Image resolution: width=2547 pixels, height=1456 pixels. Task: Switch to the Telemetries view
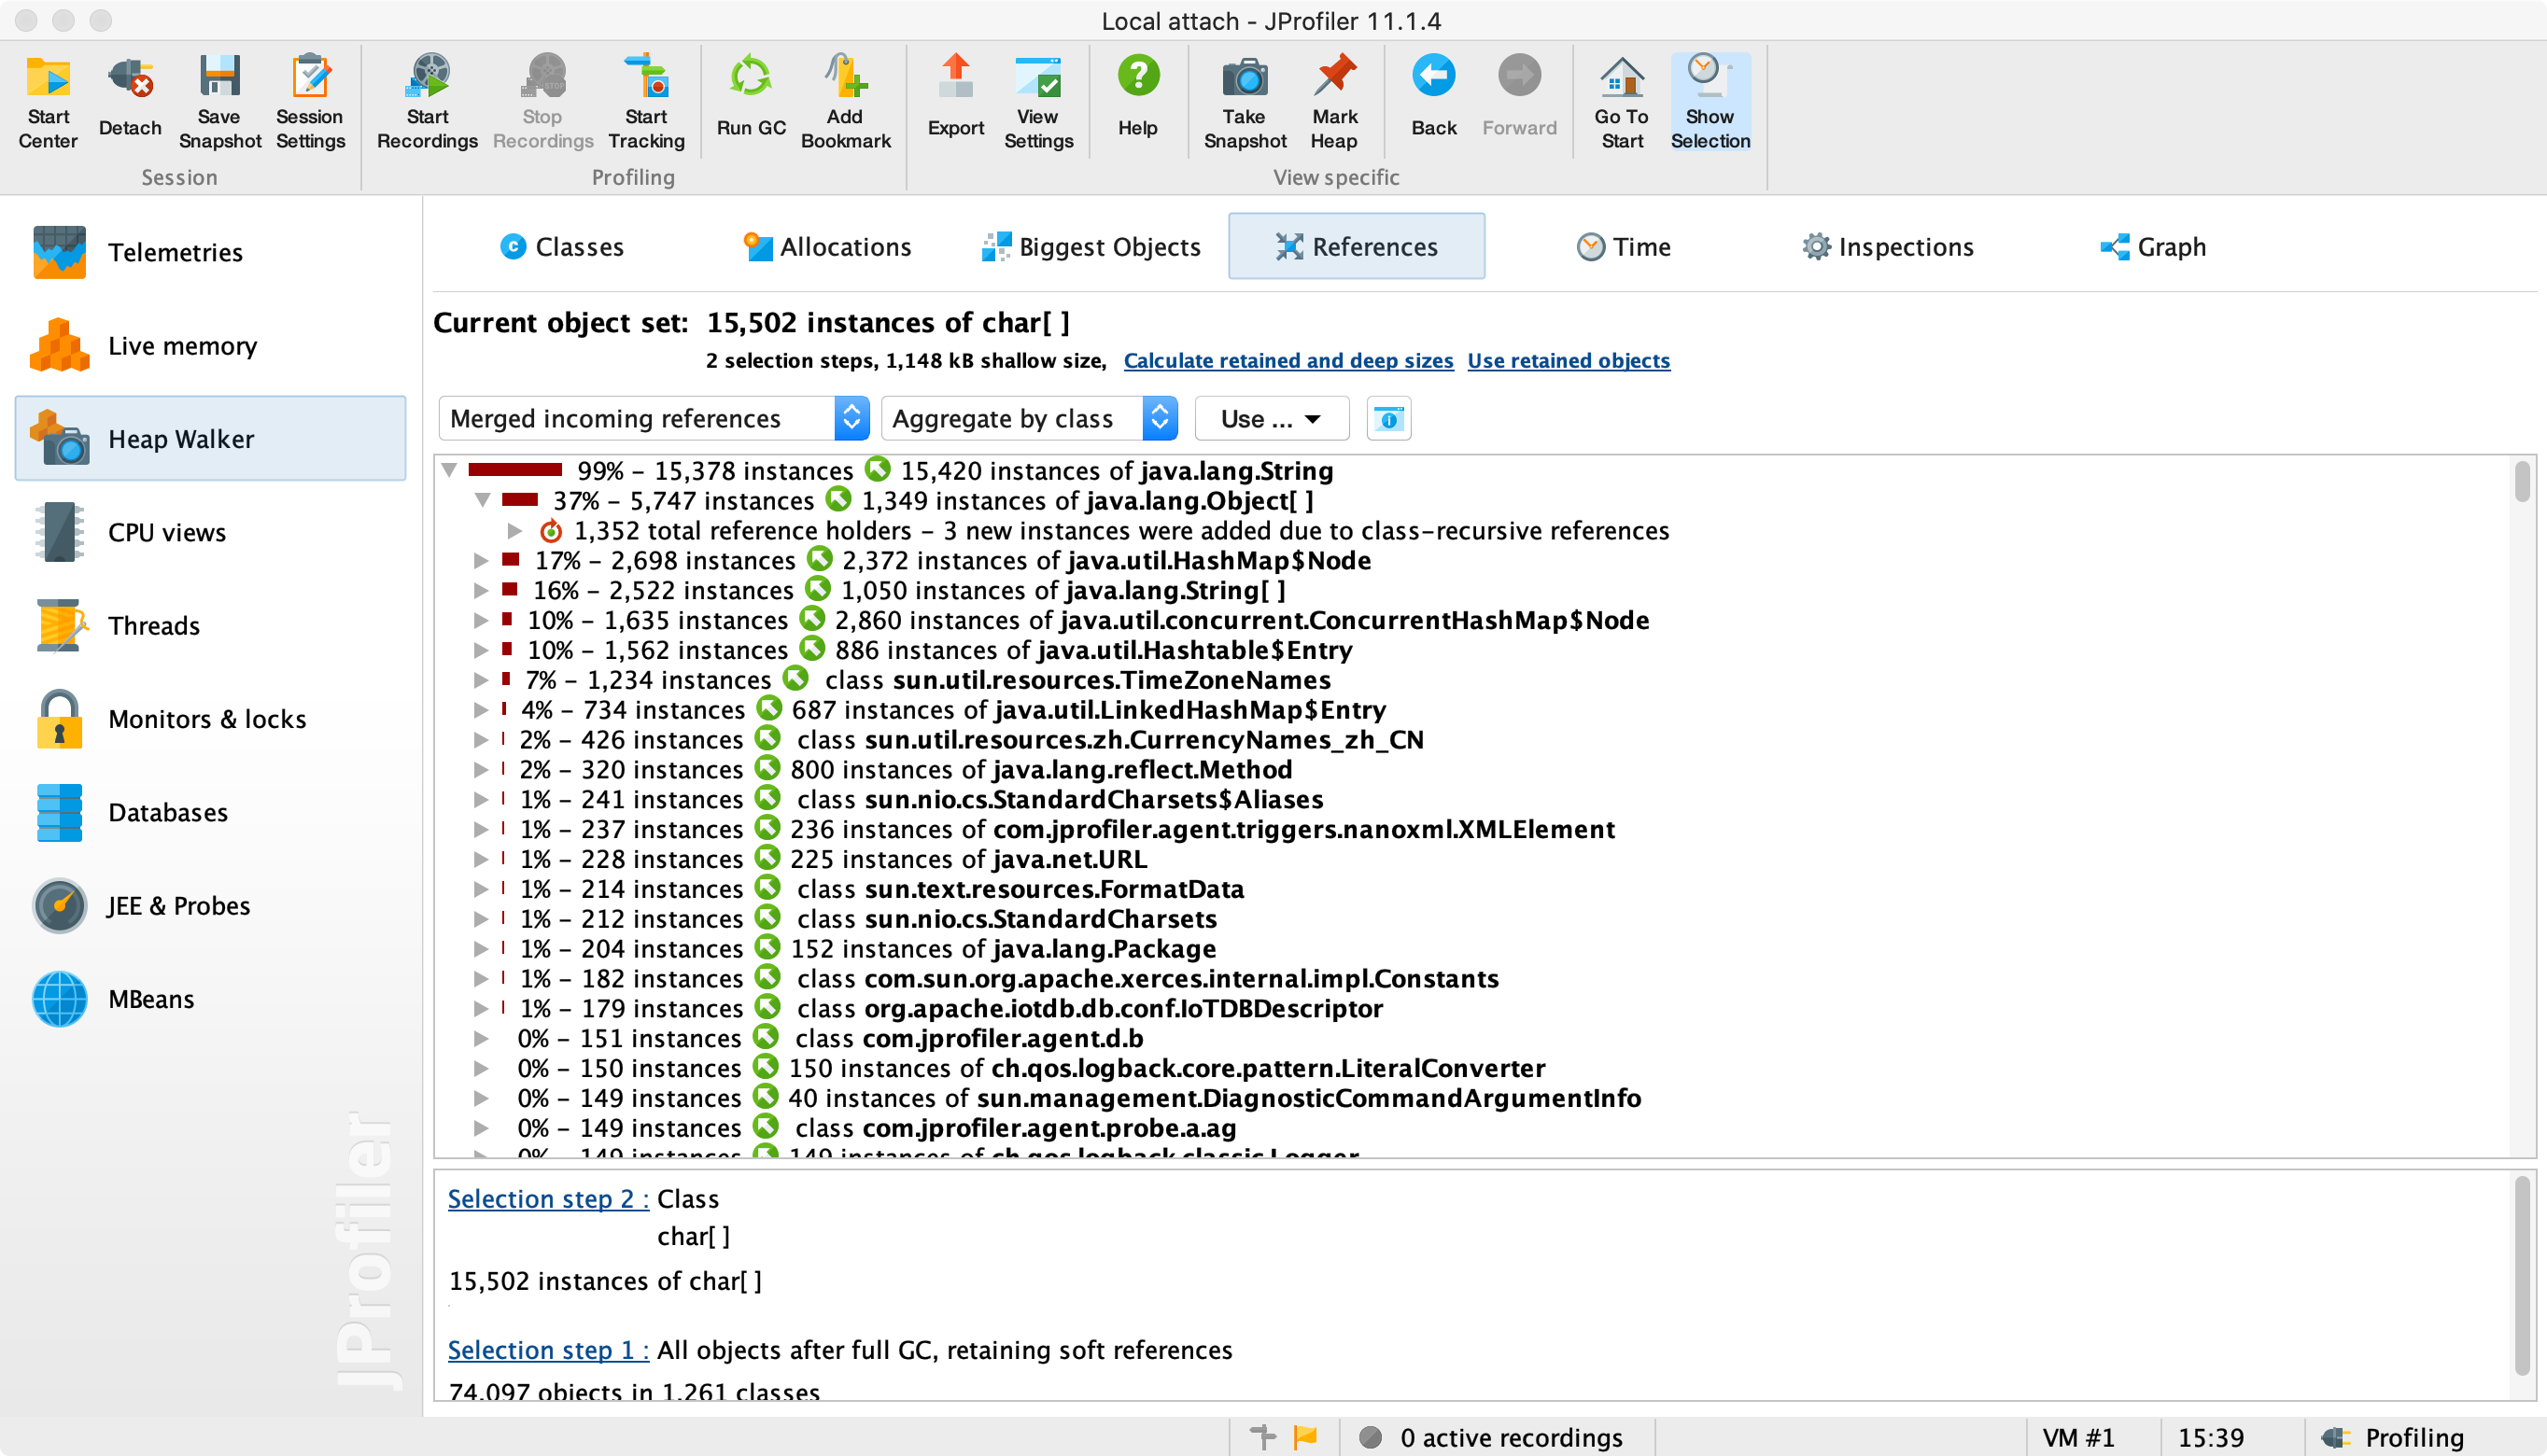tap(176, 253)
